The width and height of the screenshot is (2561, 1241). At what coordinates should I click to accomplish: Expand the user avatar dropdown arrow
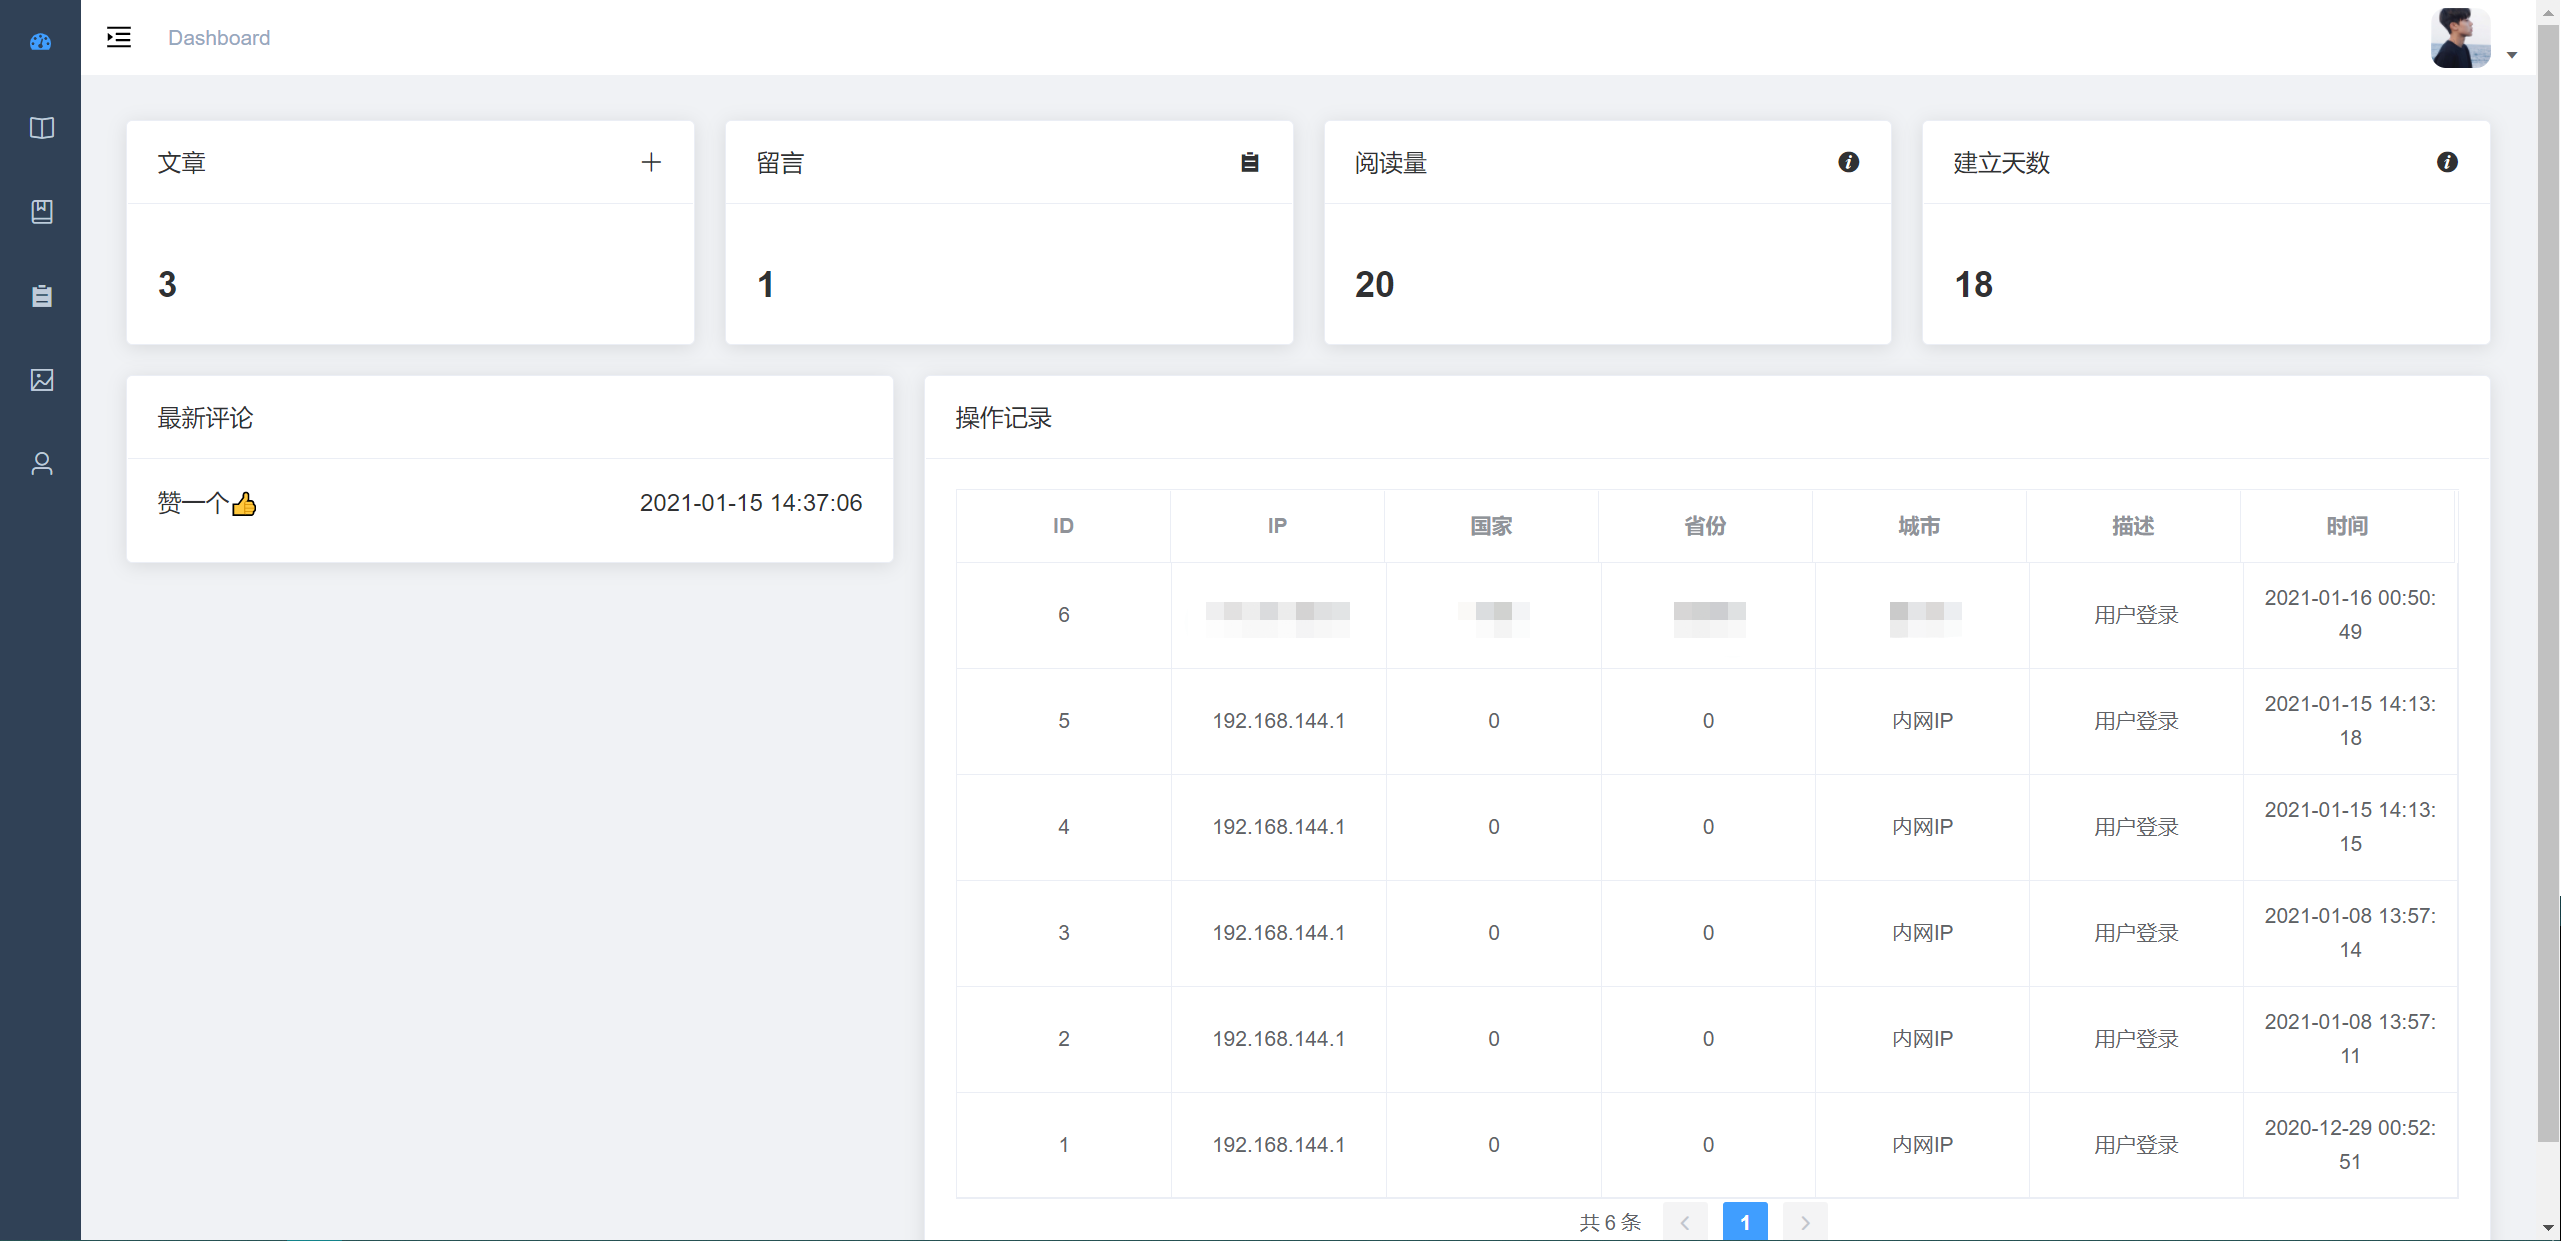(x=2512, y=56)
